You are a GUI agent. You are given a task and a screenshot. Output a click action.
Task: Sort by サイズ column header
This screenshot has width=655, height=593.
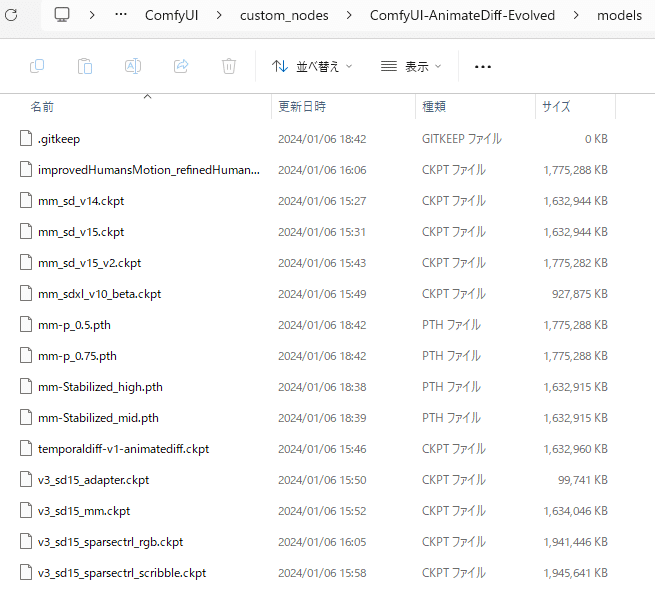pyautogui.click(x=556, y=107)
